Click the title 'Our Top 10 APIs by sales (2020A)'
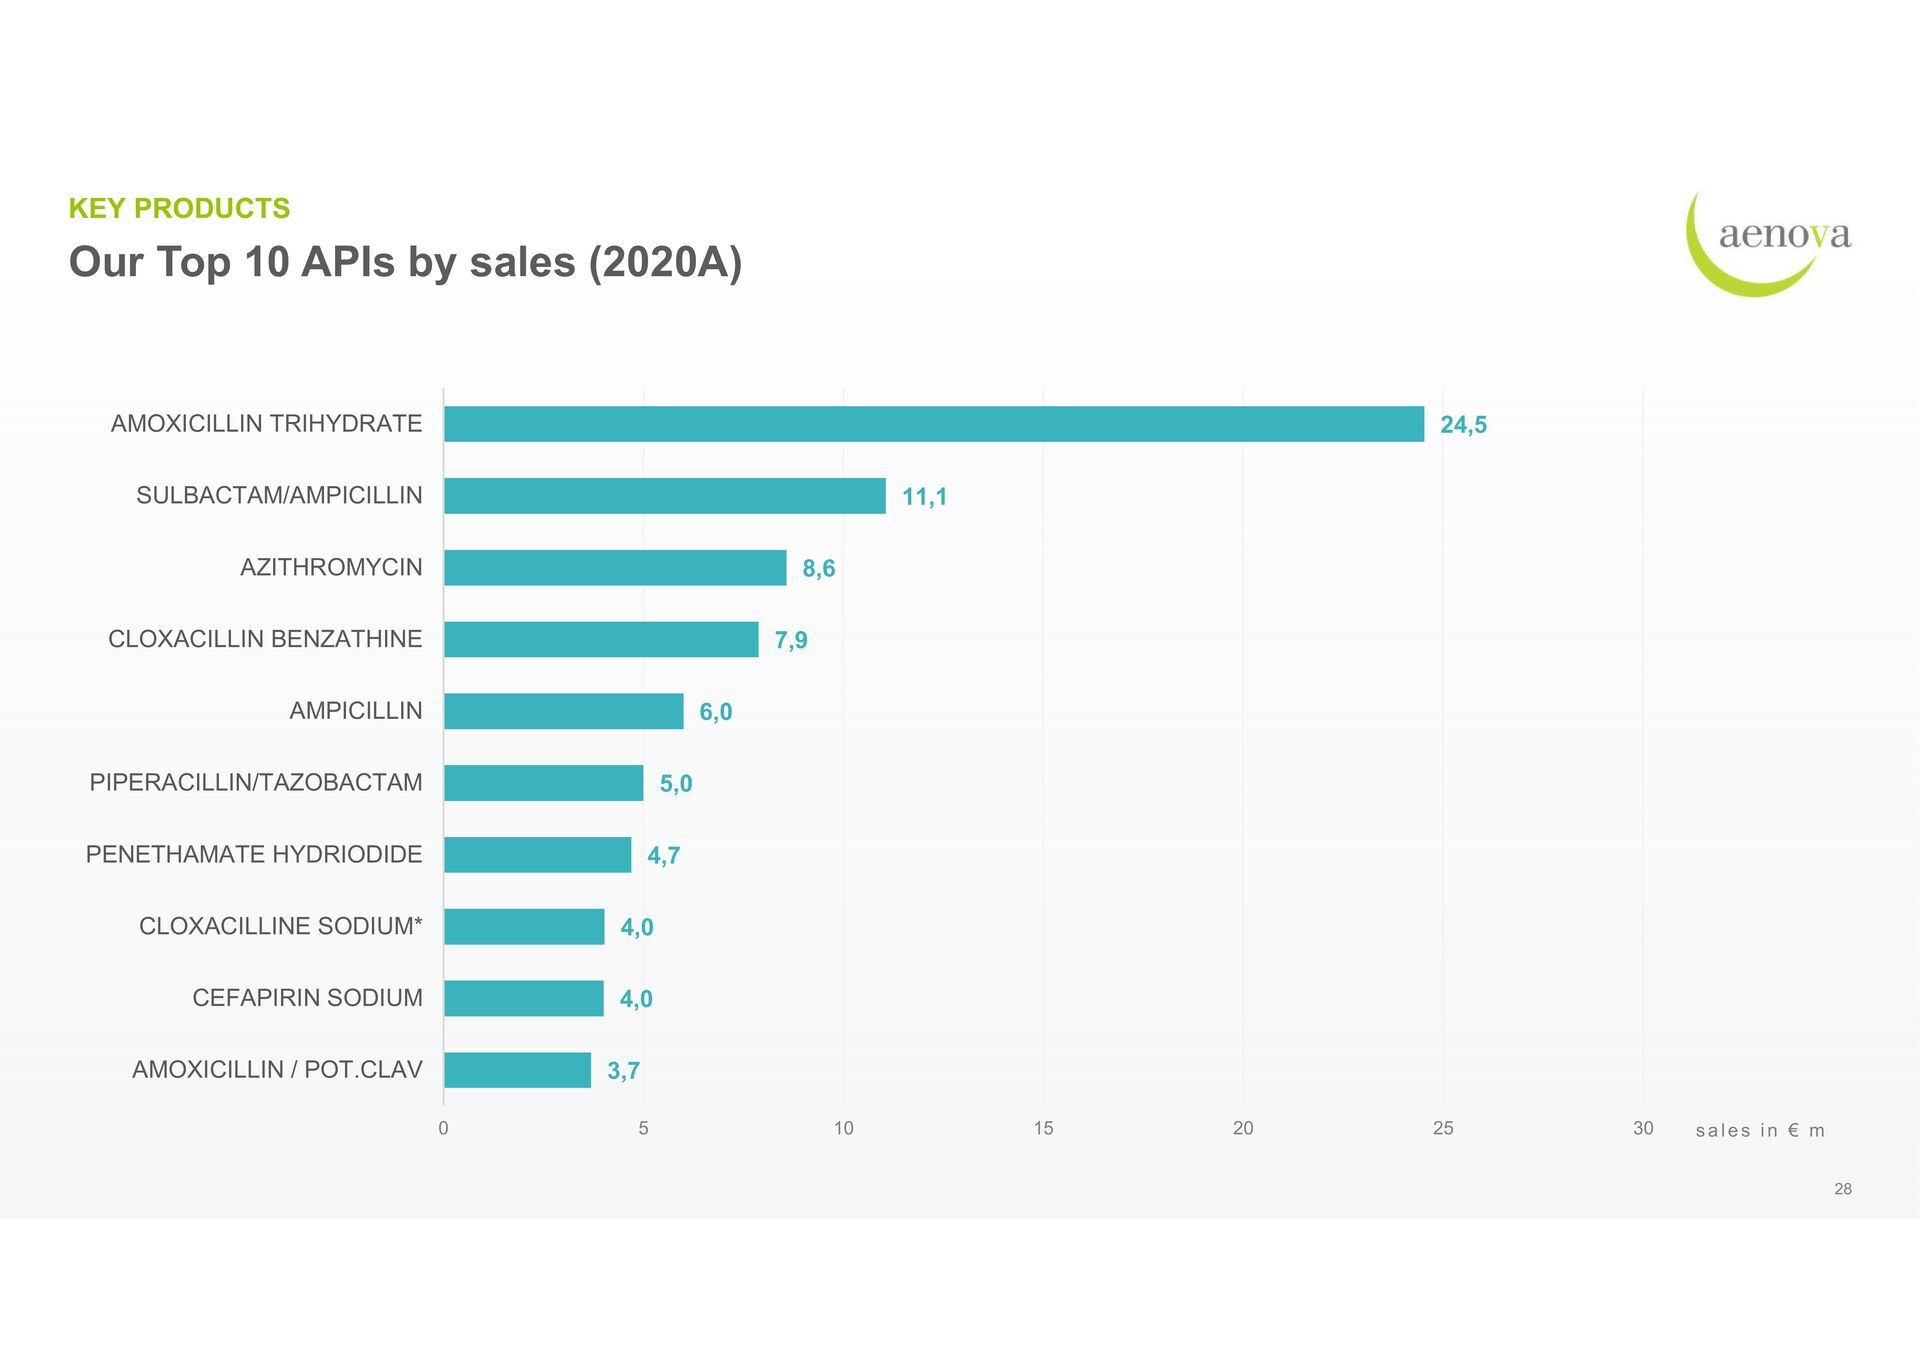 coord(405,263)
